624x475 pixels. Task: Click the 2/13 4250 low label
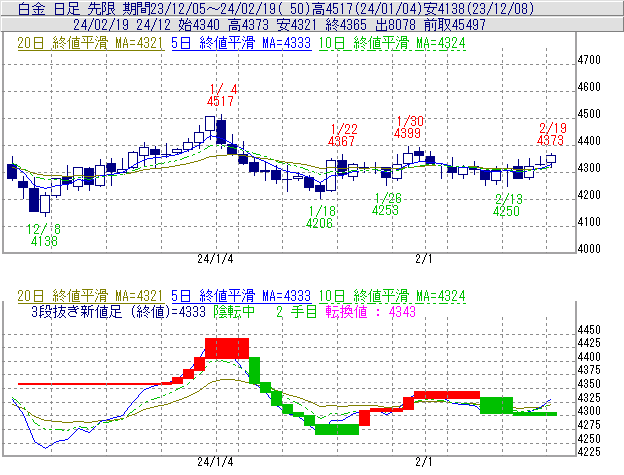click(507, 205)
